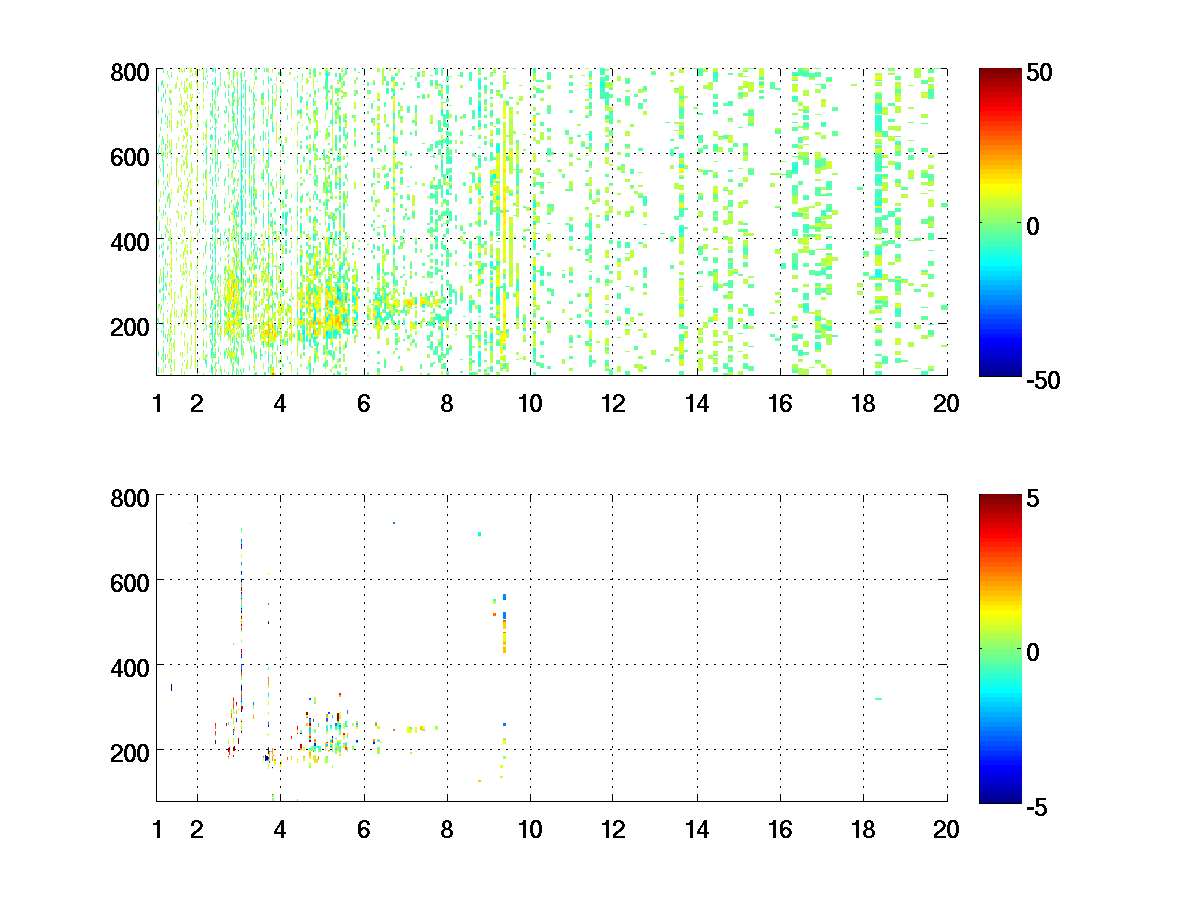Click x-axis tick '2' of the upper plot
This screenshot has height=900, width=1200.
197,404
